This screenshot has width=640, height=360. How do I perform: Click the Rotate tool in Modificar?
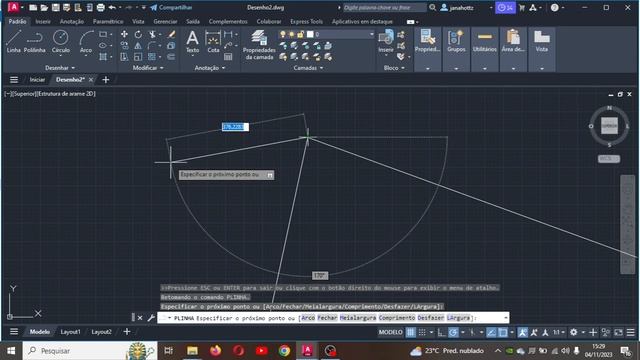(x=138, y=35)
